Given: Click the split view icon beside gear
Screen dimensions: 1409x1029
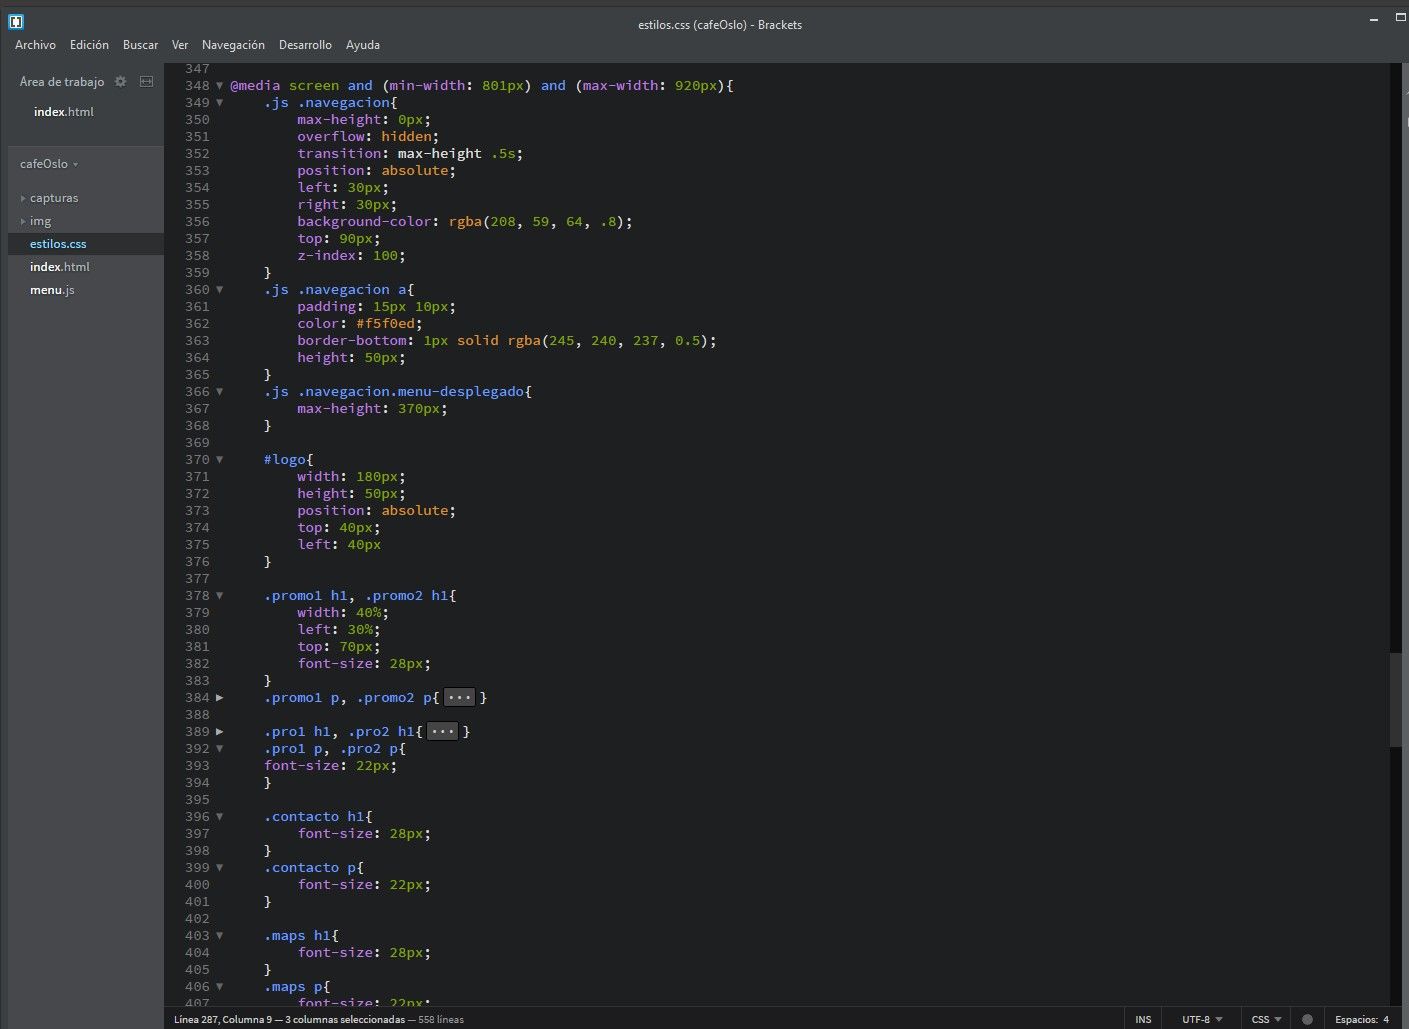Looking at the screenshot, I should tap(146, 81).
